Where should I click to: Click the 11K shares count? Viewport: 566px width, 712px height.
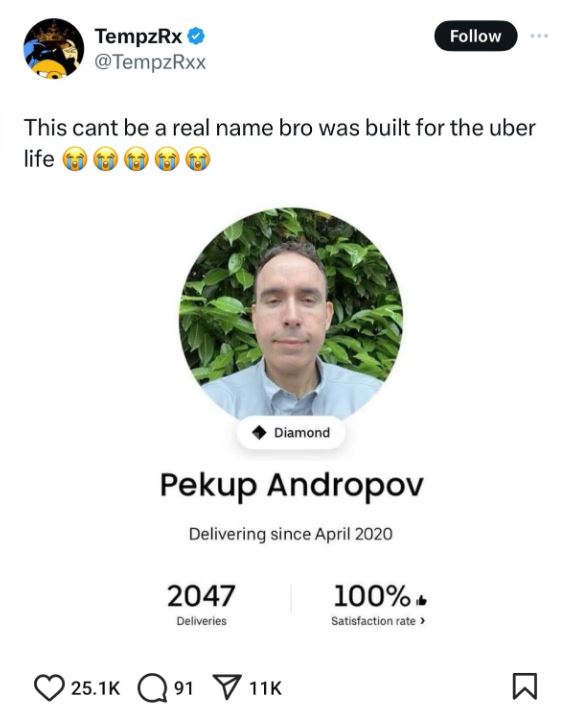266,688
